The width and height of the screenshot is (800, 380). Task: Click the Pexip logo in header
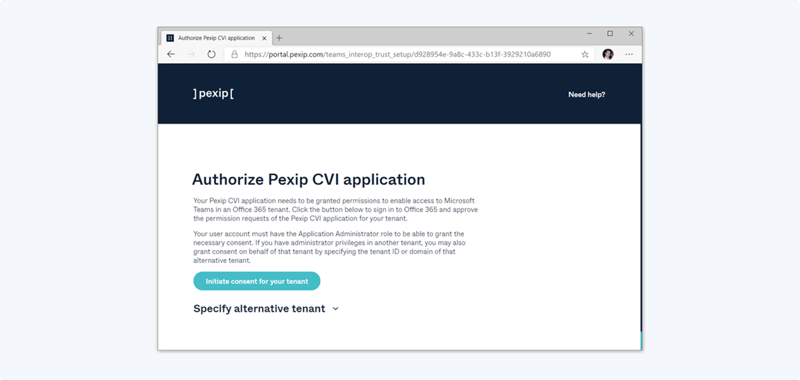[213, 94]
